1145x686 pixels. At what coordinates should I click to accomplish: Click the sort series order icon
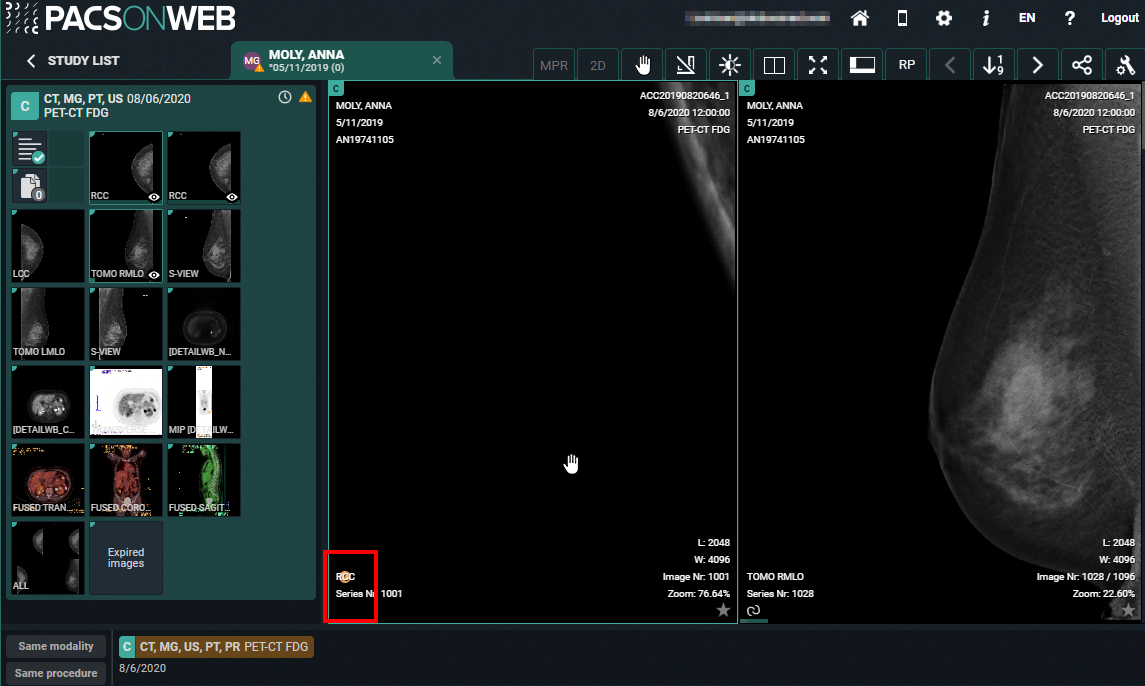tap(994, 65)
